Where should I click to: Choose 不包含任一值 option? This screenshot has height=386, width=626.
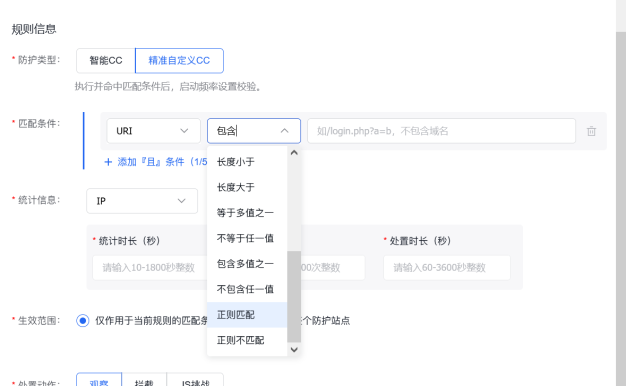[247, 289]
